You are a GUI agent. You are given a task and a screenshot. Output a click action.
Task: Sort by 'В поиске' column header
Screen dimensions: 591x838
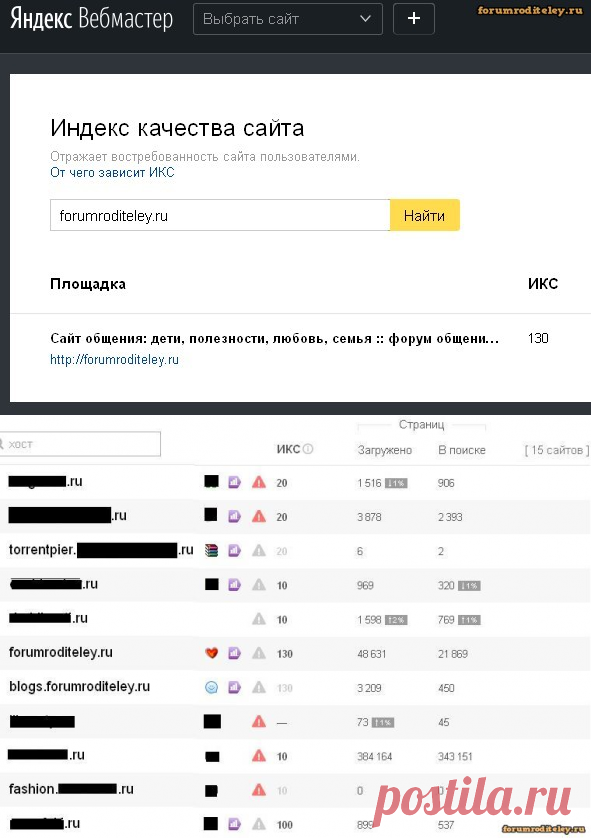pos(462,450)
